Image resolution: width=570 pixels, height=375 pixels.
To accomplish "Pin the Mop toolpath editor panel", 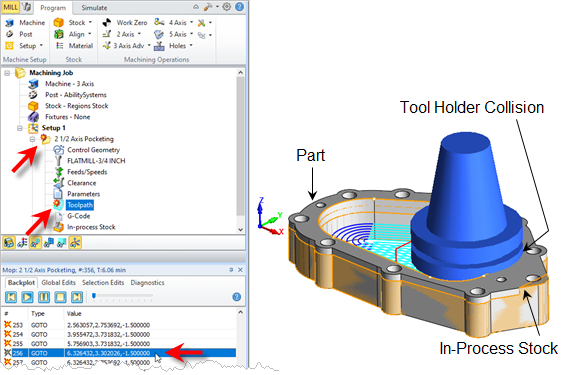I will pos(231,270).
